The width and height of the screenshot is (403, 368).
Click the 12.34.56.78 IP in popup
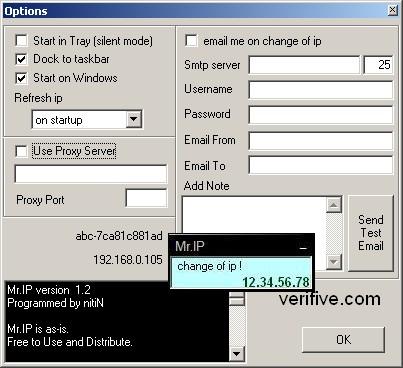click(x=276, y=282)
